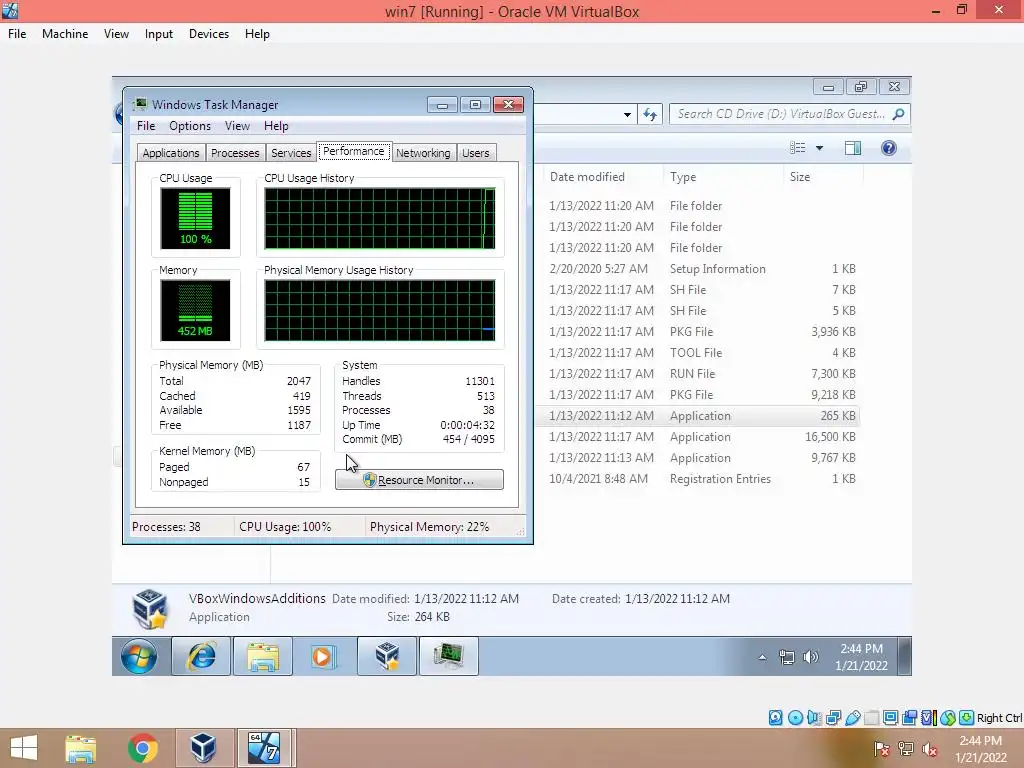The width and height of the screenshot is (1024, 768).
Task: Open VirtualBox Manager from host taskbar
Action: click(x=203, y=748)
